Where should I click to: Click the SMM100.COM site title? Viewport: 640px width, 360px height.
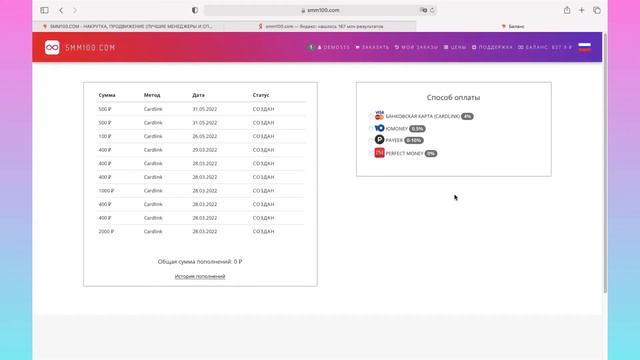coord(90,48)
